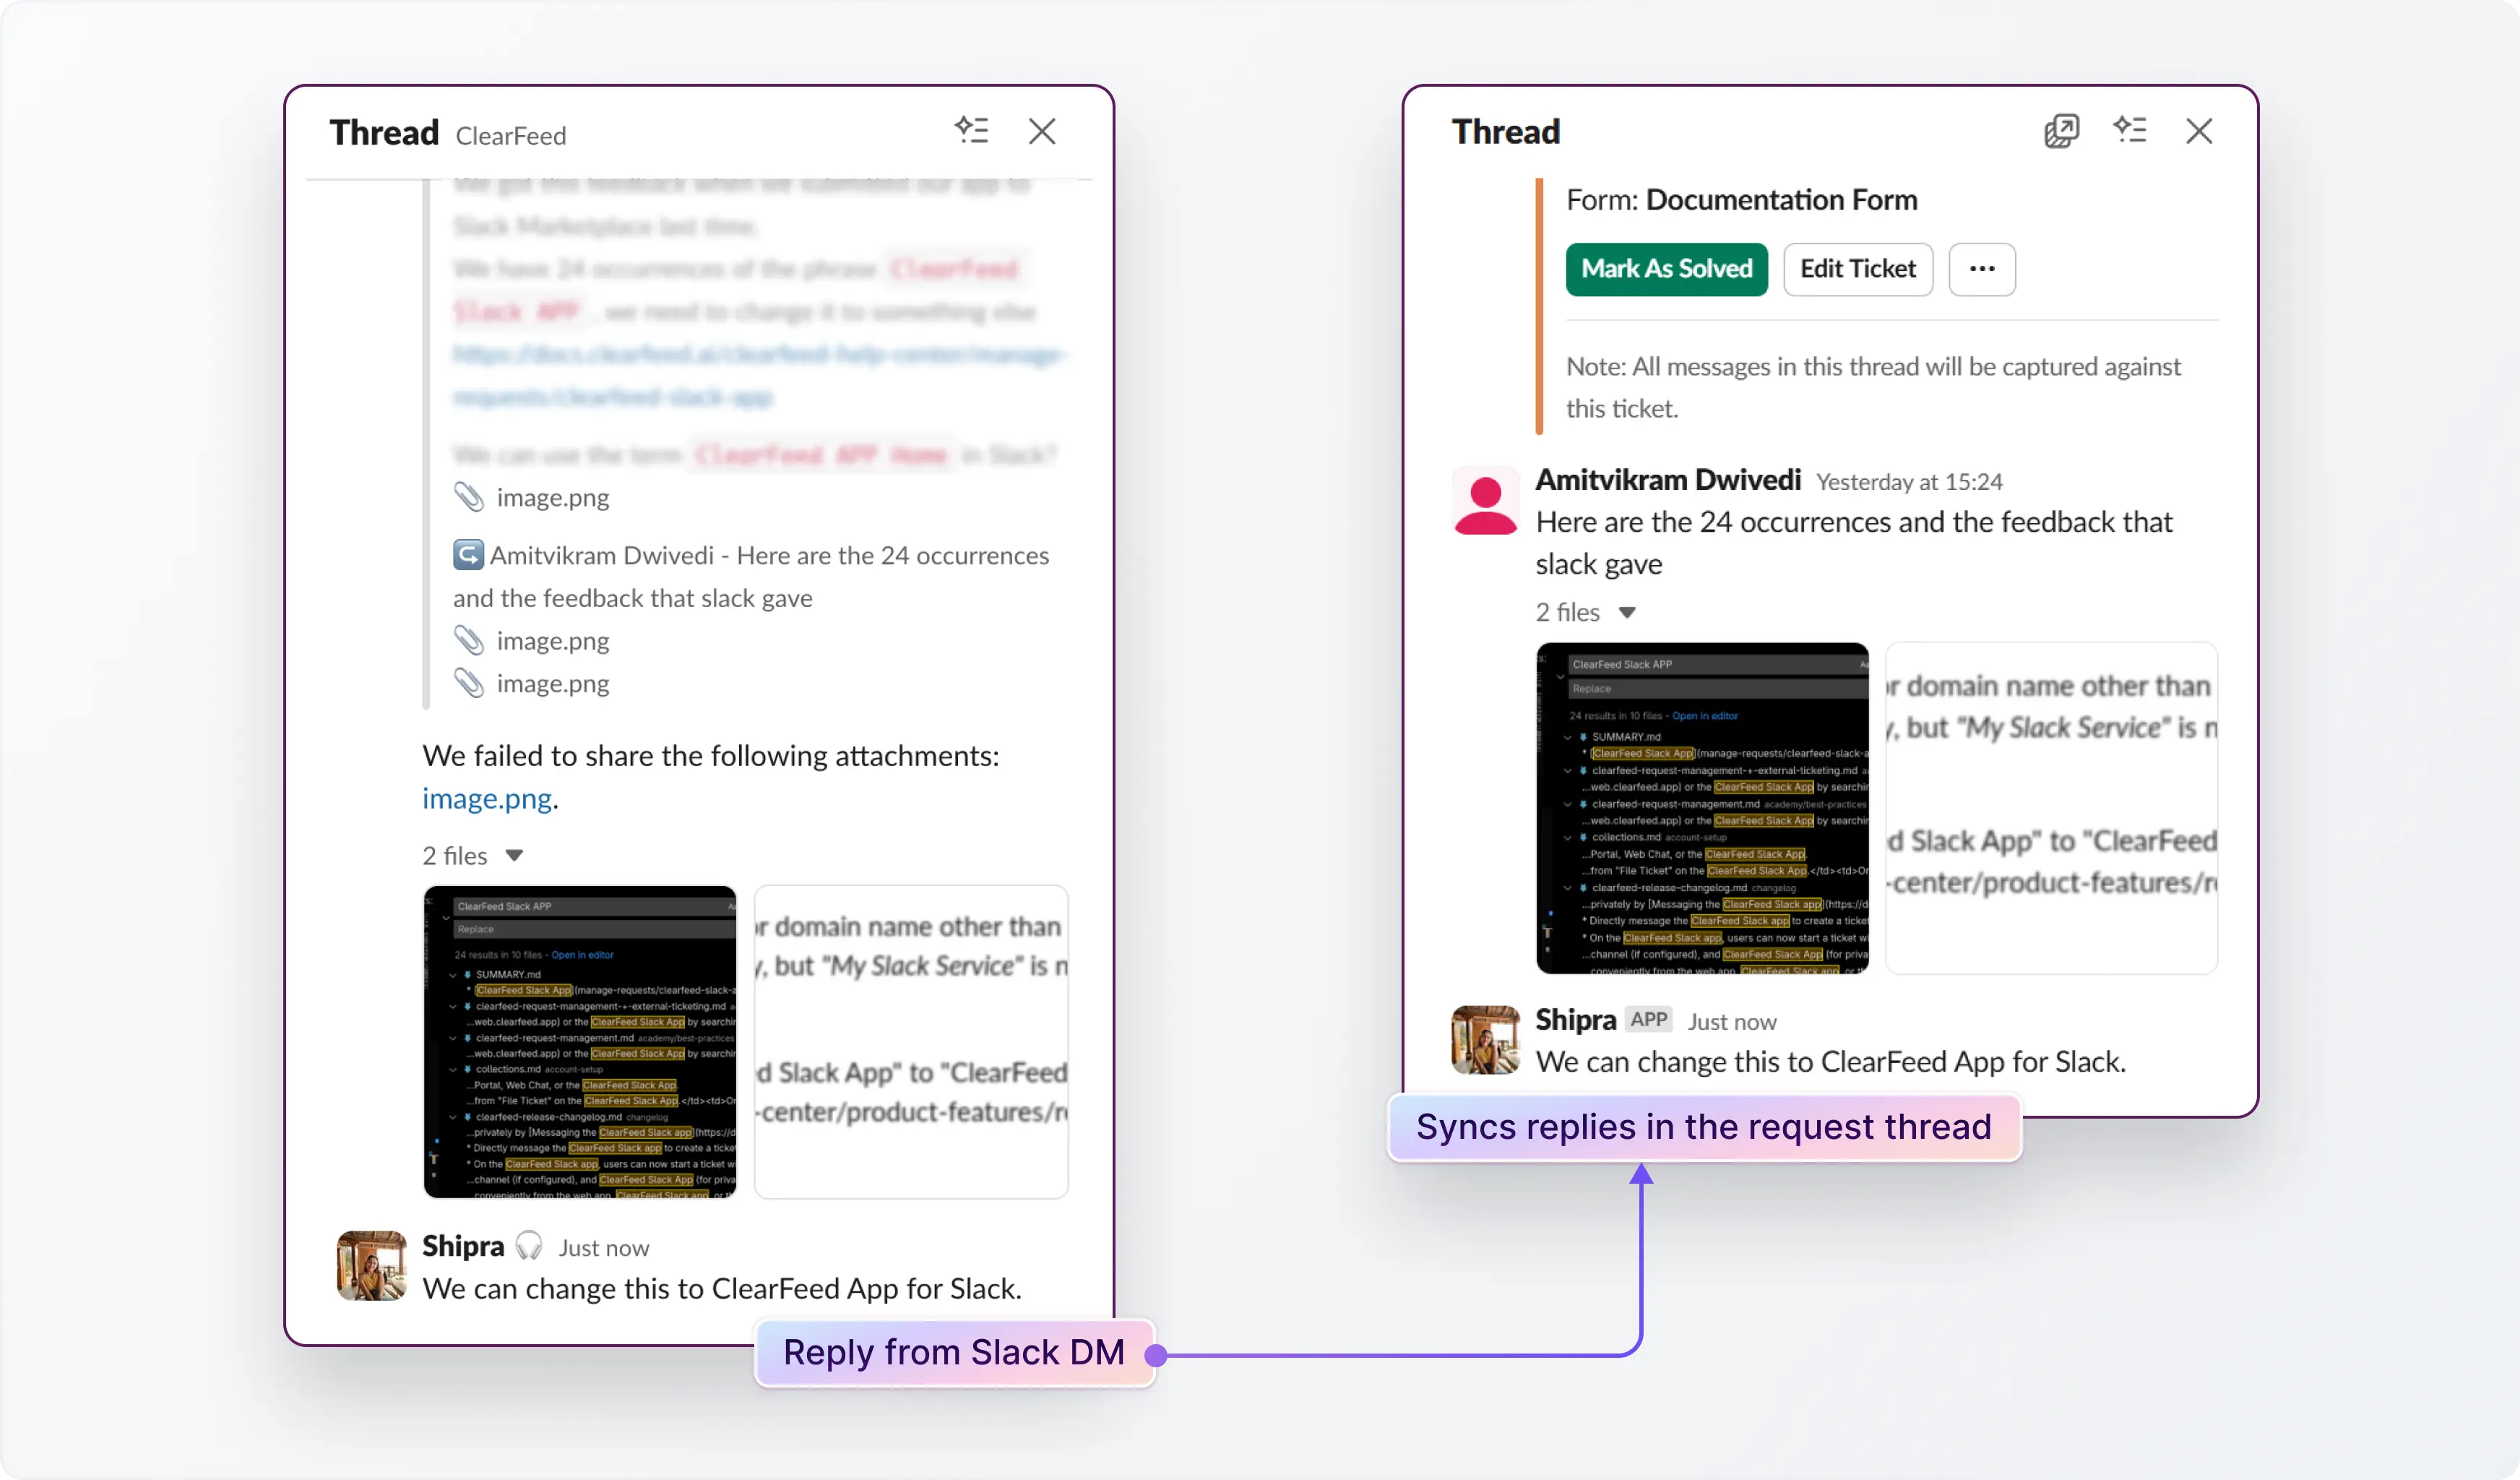Click 'Just now' timestamp in right thread

pyautogui.click(x=1732, y=1022)
